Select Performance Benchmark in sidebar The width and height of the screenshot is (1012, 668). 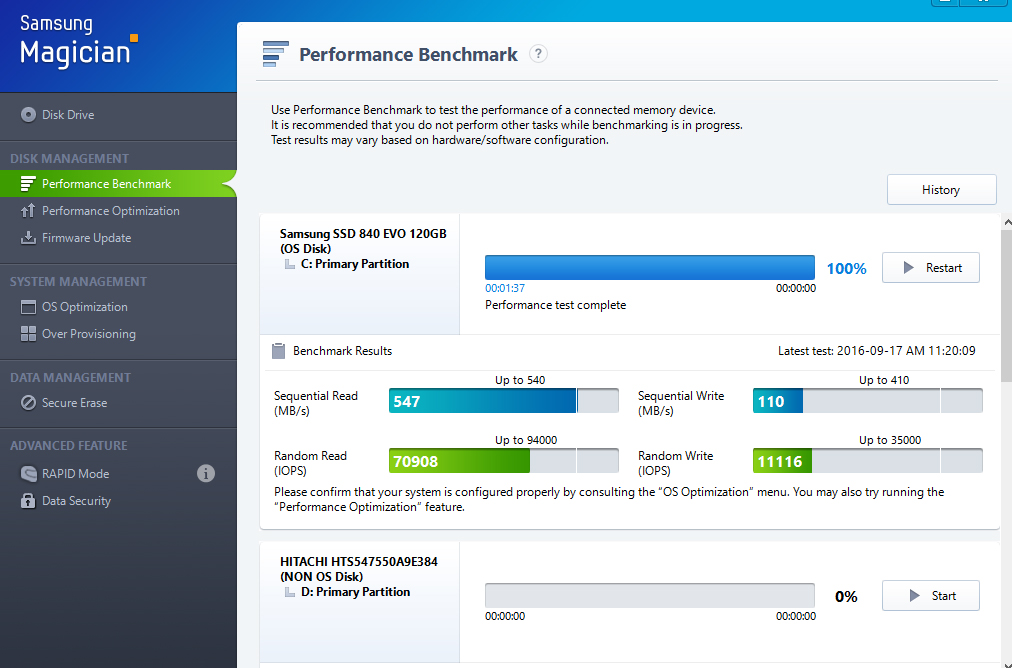pos(118,184)
